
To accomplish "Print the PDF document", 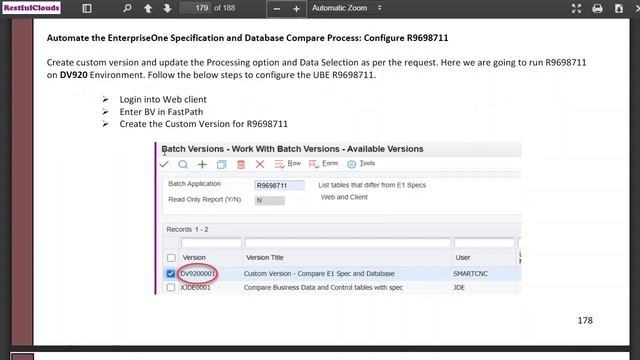I will pyautogui.click(x=598, y=8).
